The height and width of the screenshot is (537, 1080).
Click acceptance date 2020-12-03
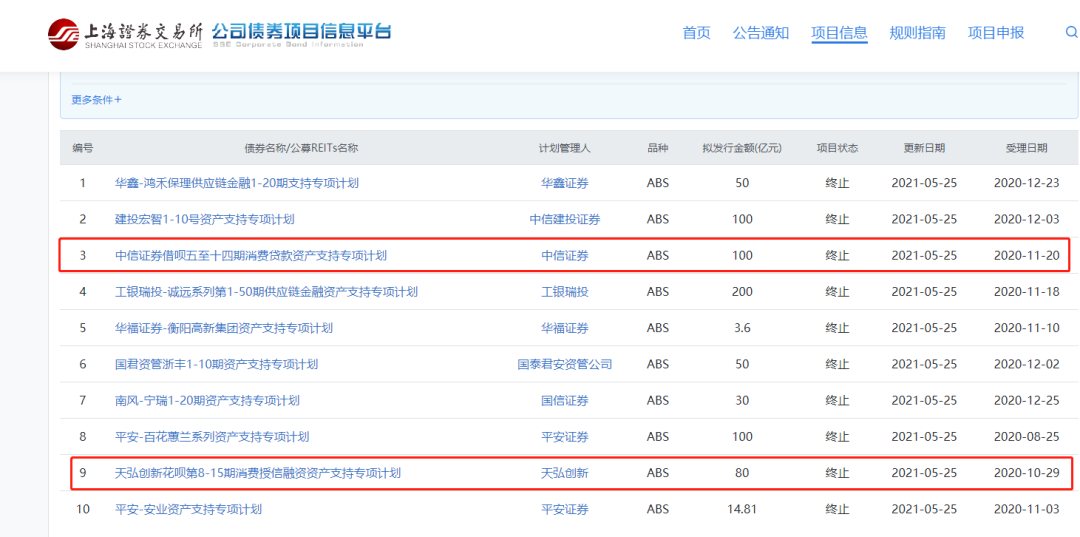pyautogui.click(x=1027, y=220)
